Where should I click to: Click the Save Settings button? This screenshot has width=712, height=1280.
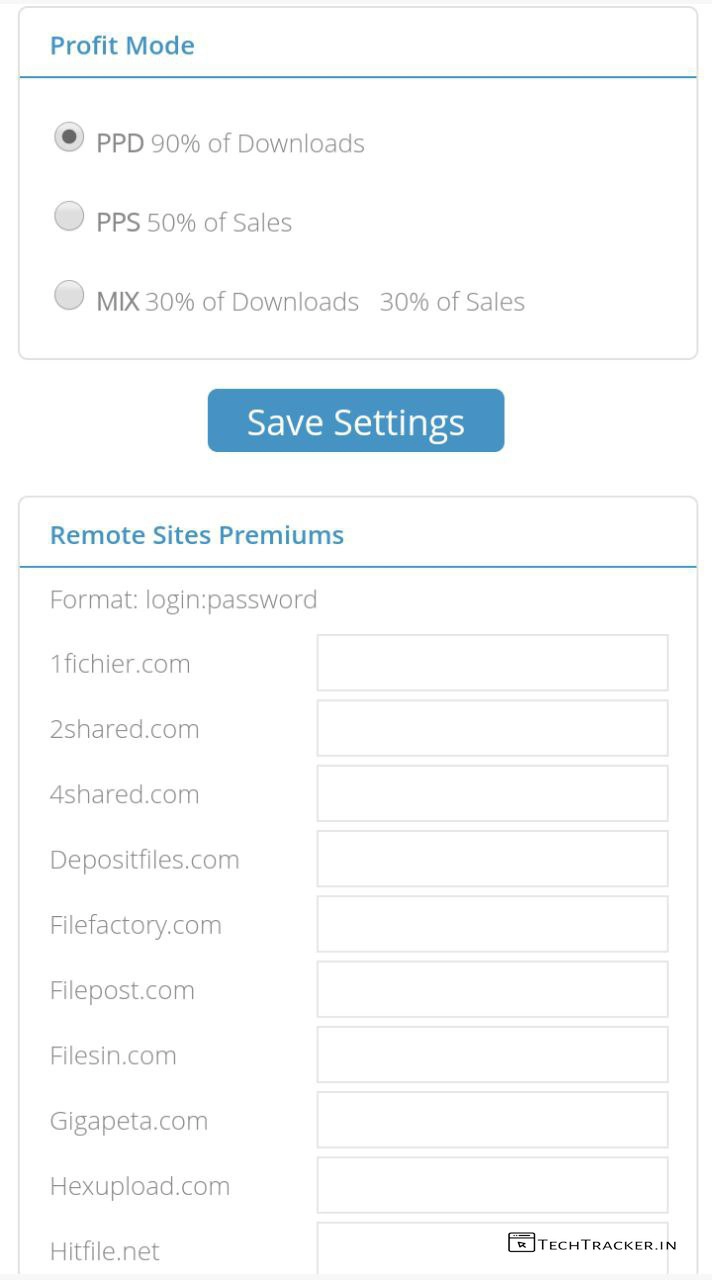[356, 421]
